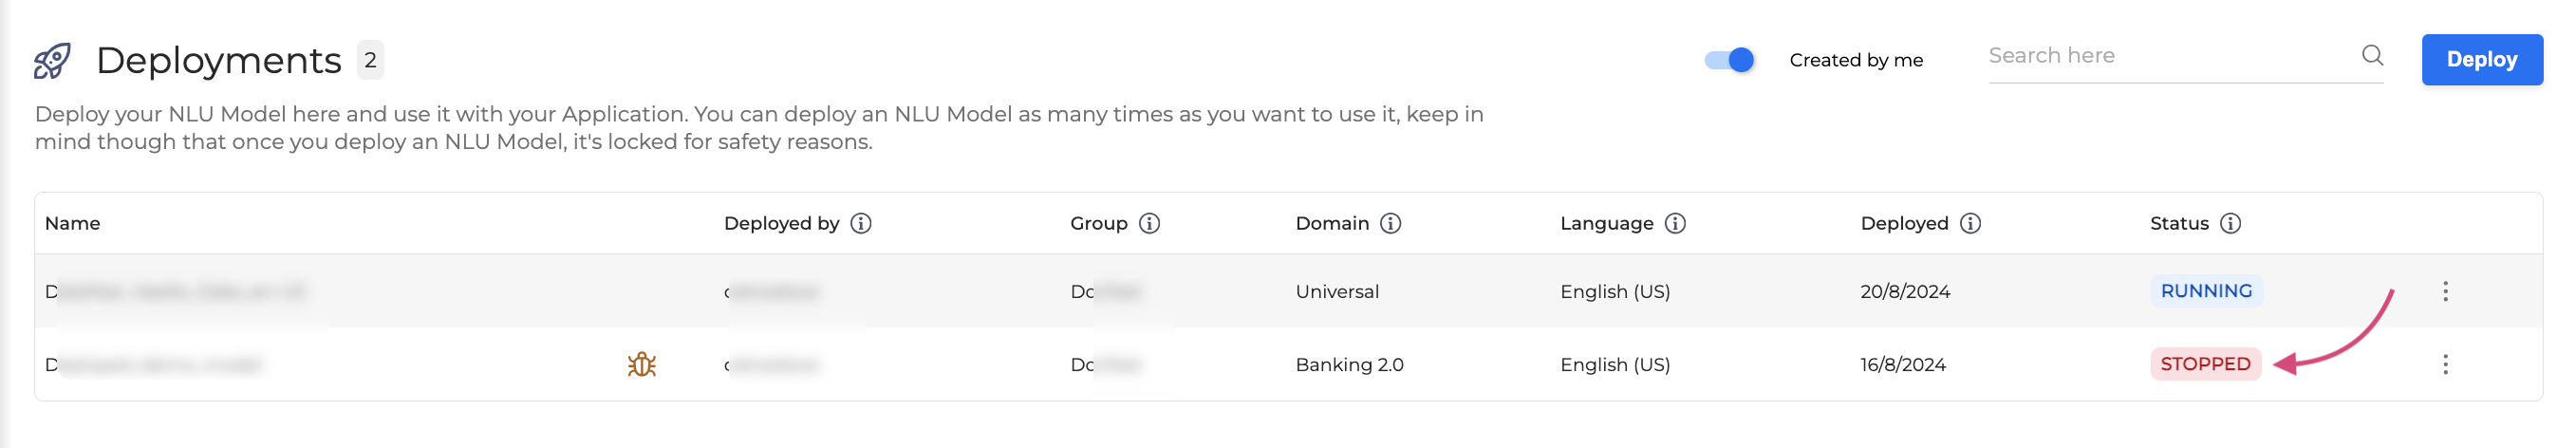The width and height of the screenshot is (2576, 448).
Task: Toggle the Created by me switch
Action: (1729, 60)
